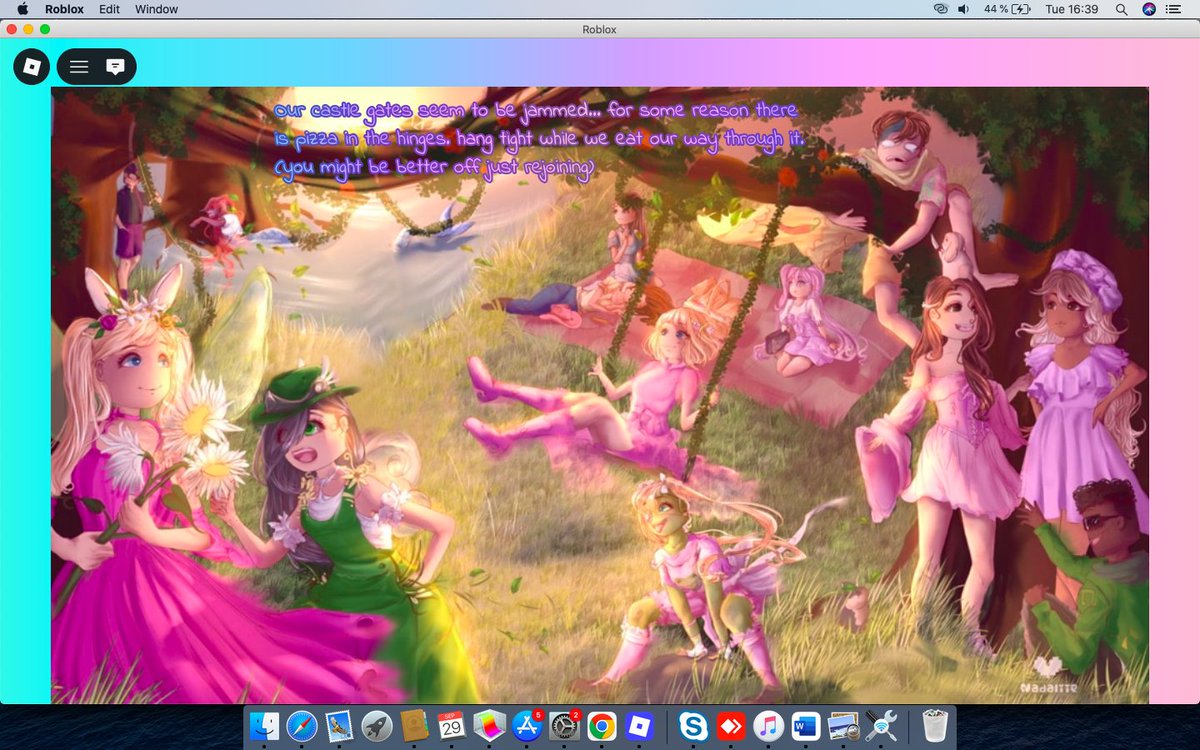Open the Contacts book in dock

[414, 727]
